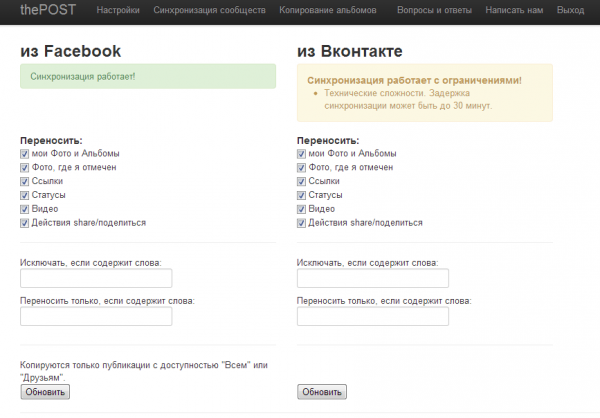
Task: Click Обновить button under Facebook column
Action: pyautogui.click(x=45, y=392)
